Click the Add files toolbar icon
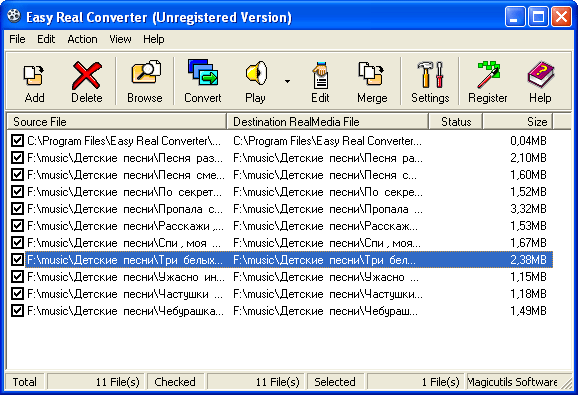578x395 pixels. (34, 75)
